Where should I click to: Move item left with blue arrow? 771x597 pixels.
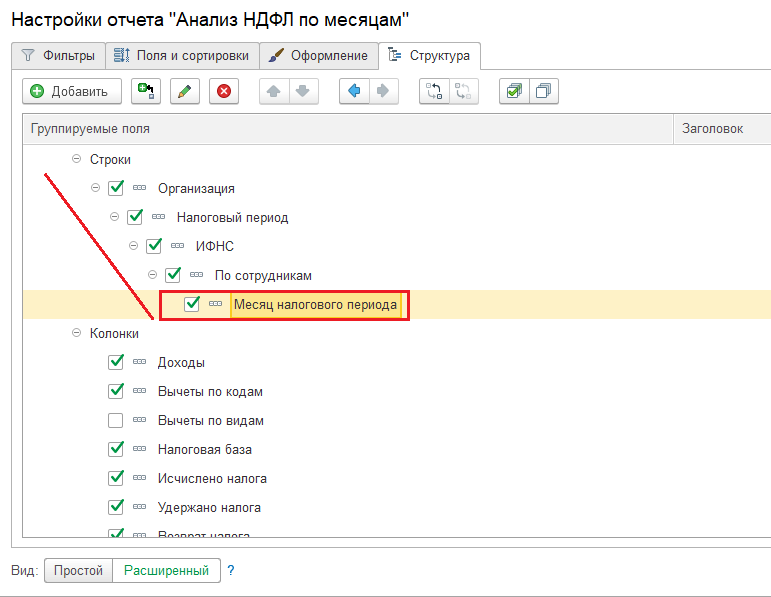pyautogui.click(x=353, y=91)
